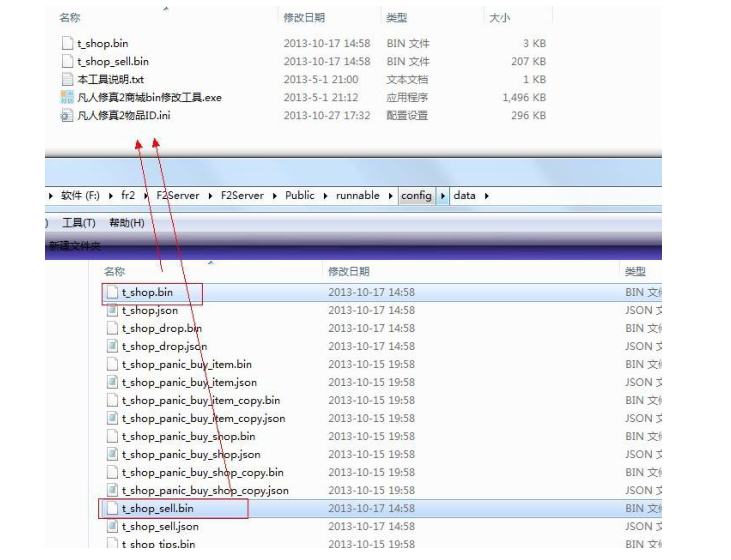Click the 凡人修真2物品ID.ini config icon
This screenshot has width=731, height=560.
[x=67, y=115]
